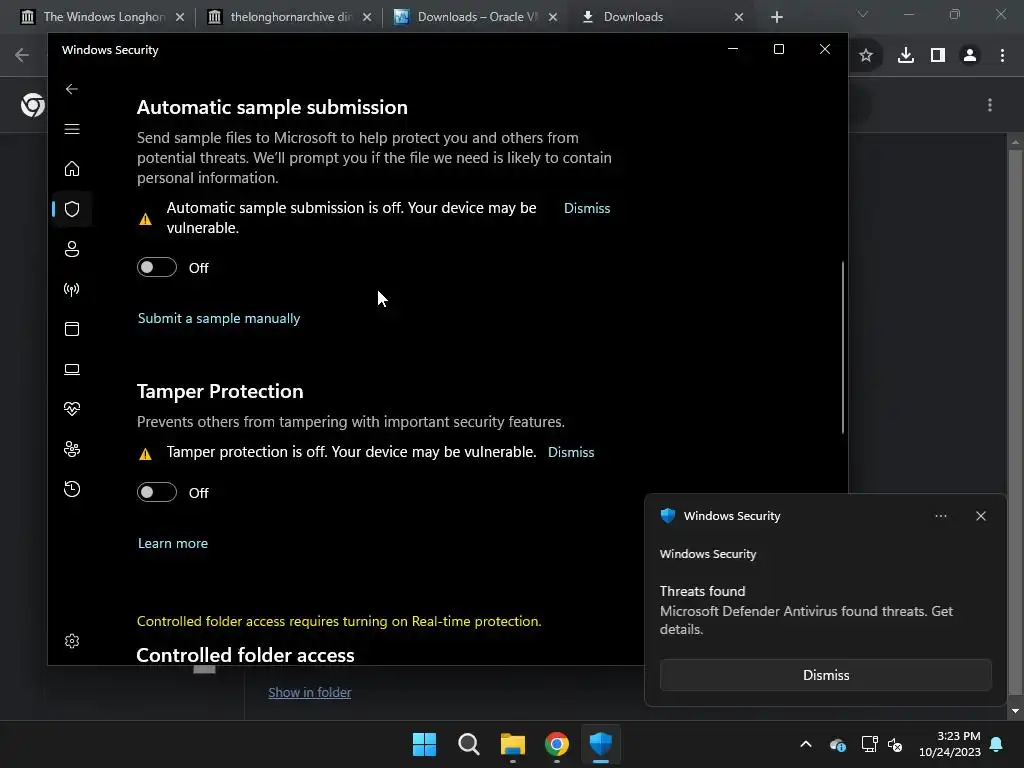Open the Home page icon
This screenshot has width=1024, height=768.
72,169
